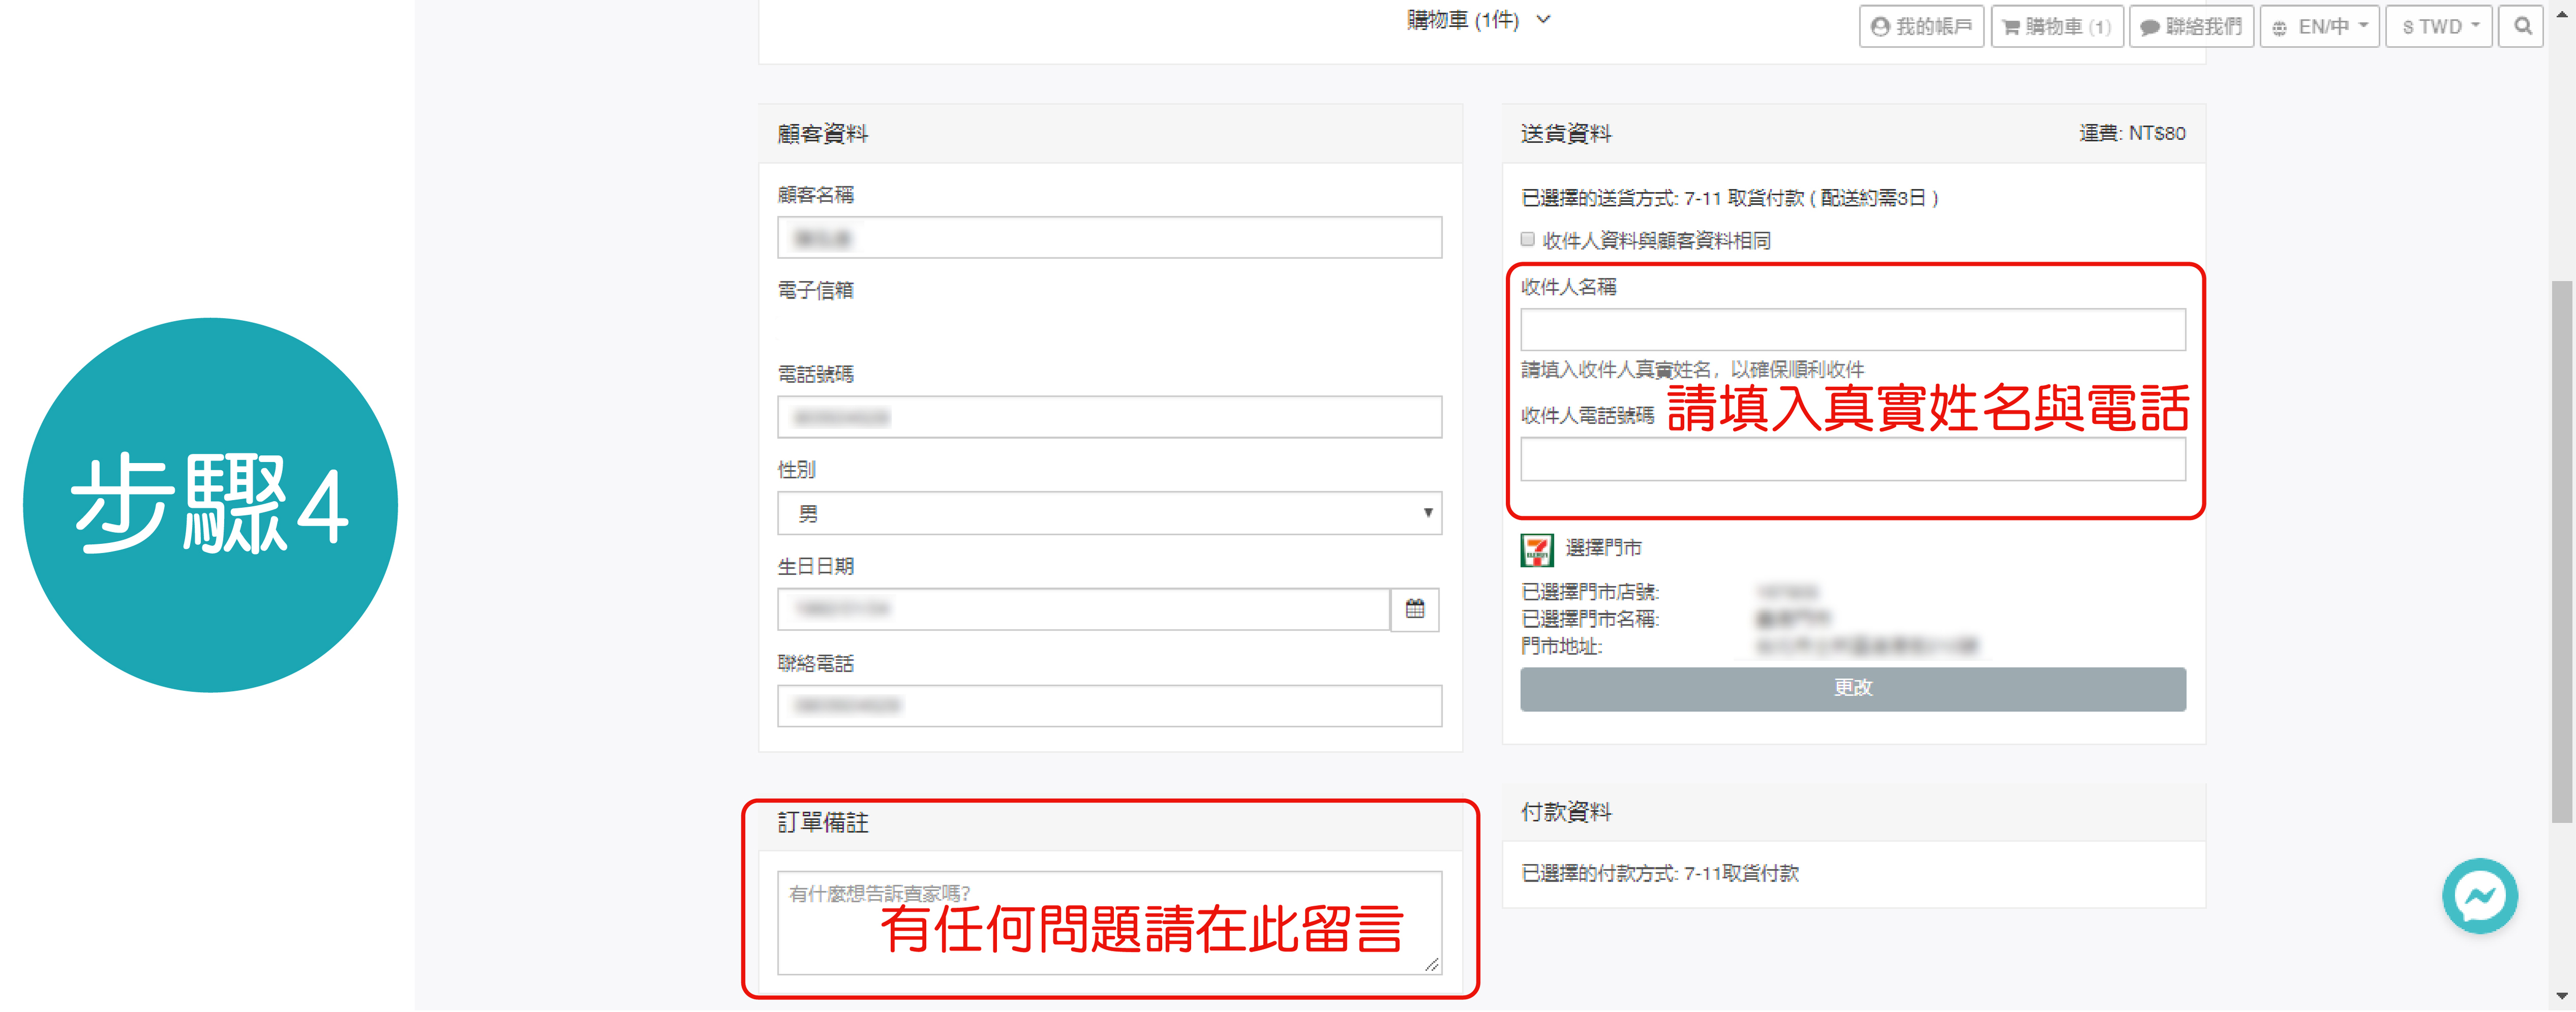
Task: Click the 7-Eleven store logo icon
Action: click(1536, 549)
